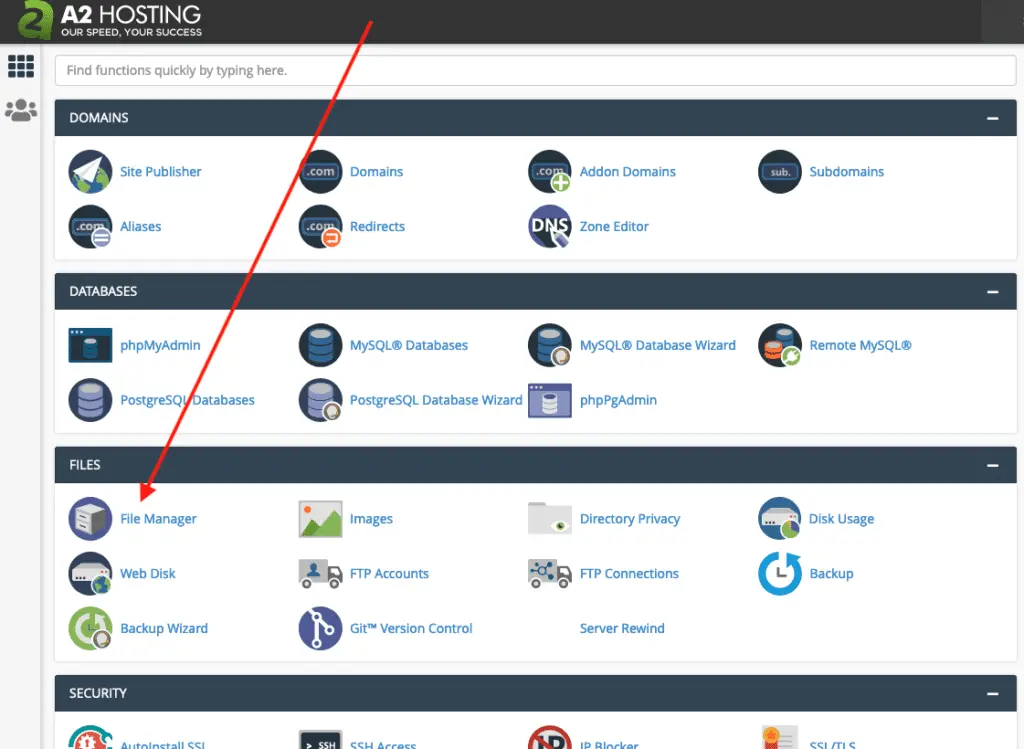
Task: Click the Aliases link
Action: [140, 227]
